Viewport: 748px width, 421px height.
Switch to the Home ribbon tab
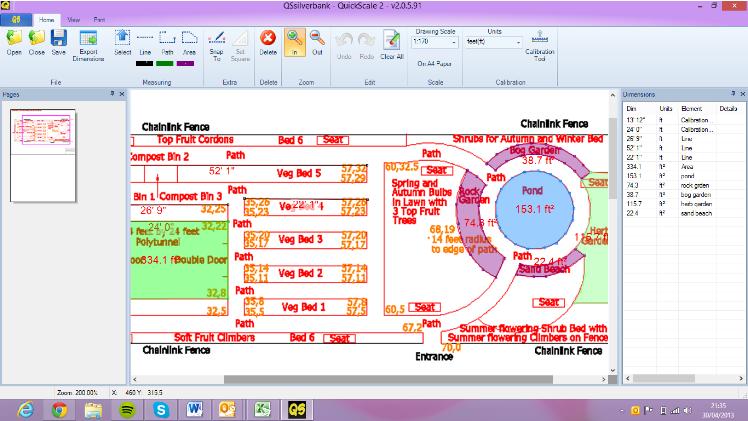tap(46, 20)
